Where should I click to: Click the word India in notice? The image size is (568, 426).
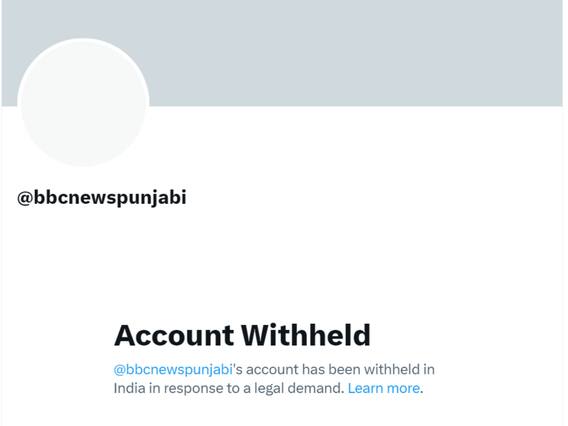[x=126, y=388]
